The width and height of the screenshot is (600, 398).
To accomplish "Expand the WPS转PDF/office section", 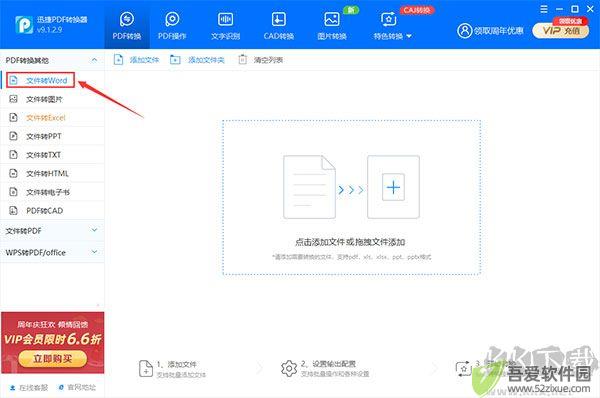I will pyautogui.click(x=52, y=253).
